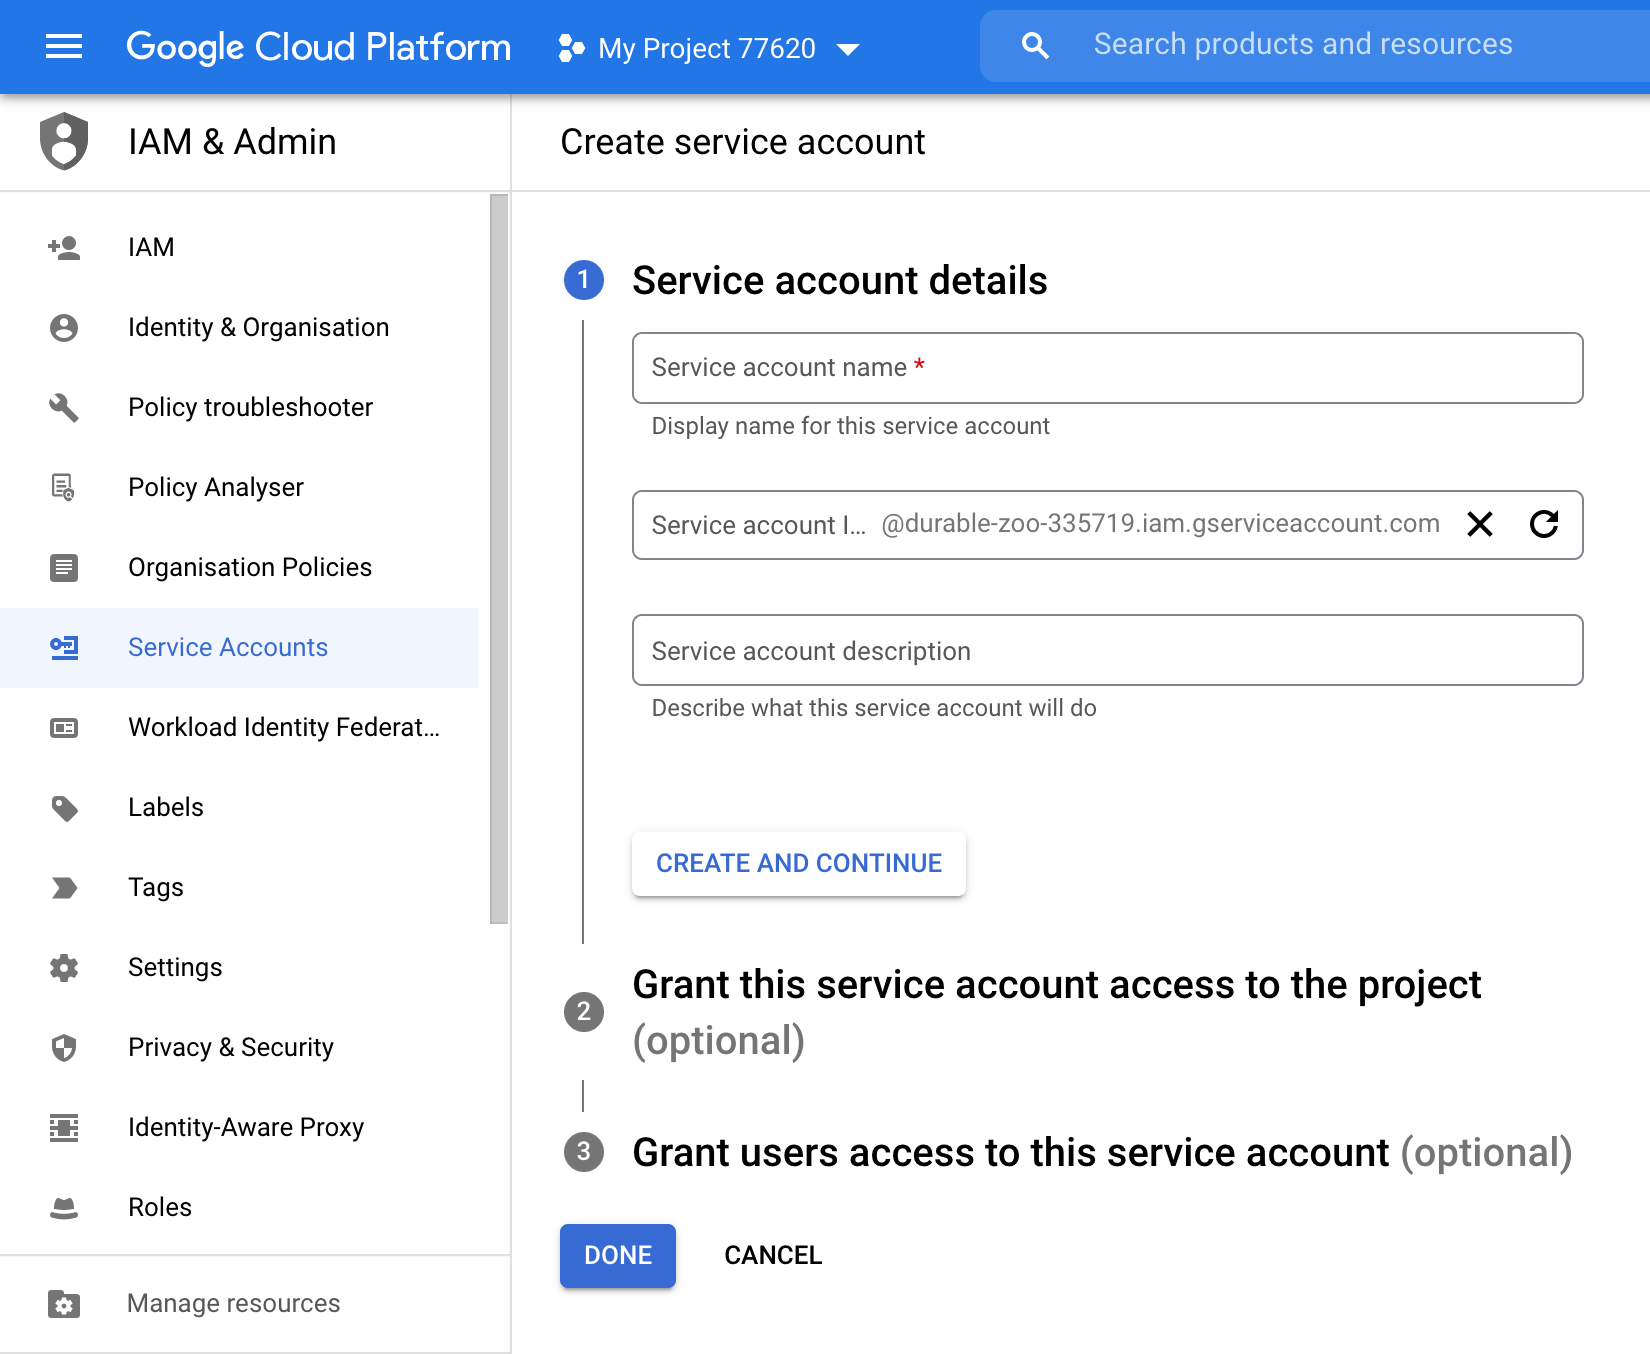Click the sidebar vertical scrollbar

coord(499,559)
